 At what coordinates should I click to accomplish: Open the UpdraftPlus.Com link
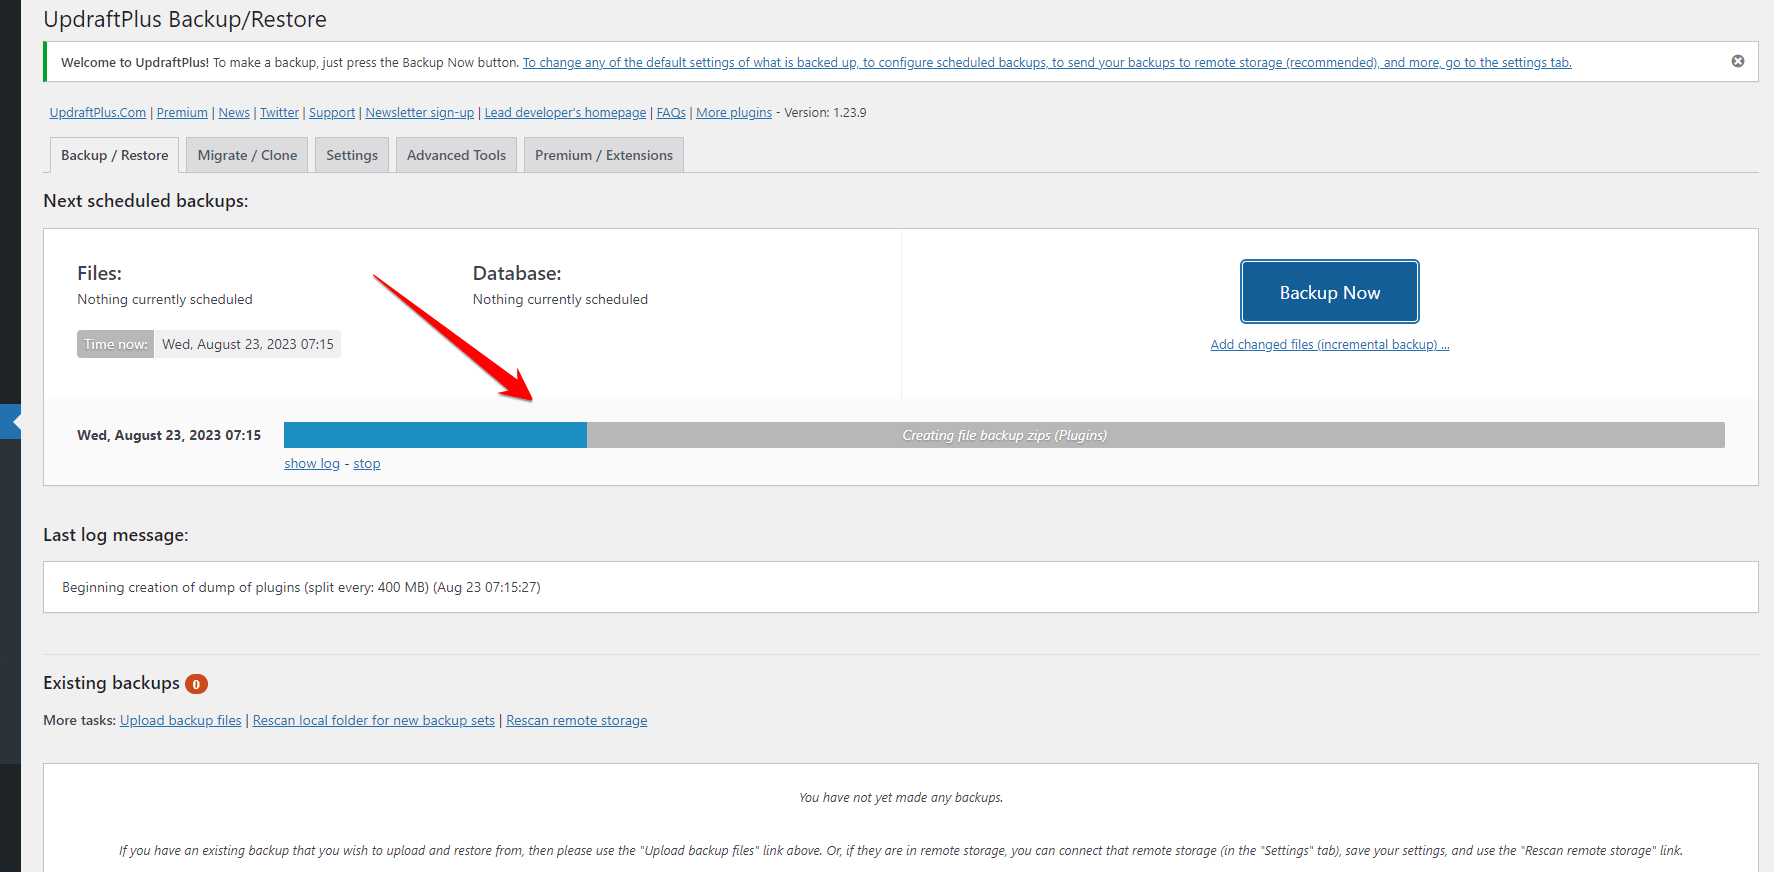tap(98, 112)
